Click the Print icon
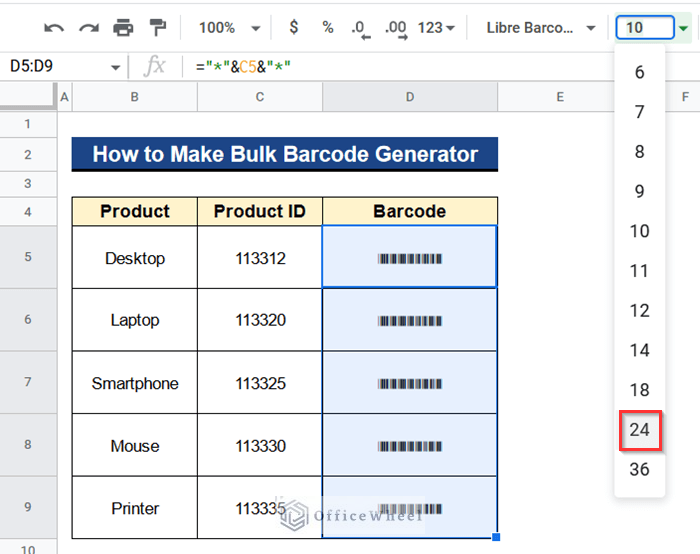 (x=123, y=28)
